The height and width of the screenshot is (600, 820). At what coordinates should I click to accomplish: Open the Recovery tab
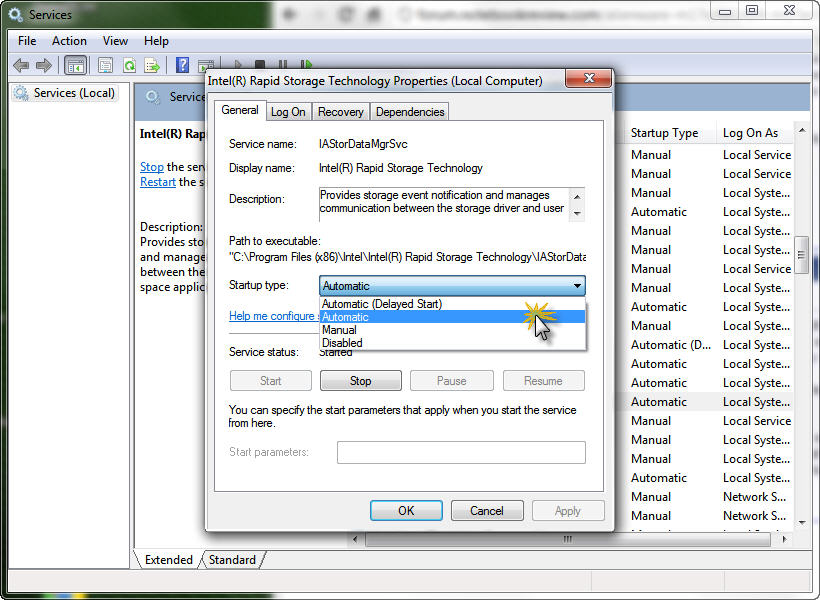point(340,112)
